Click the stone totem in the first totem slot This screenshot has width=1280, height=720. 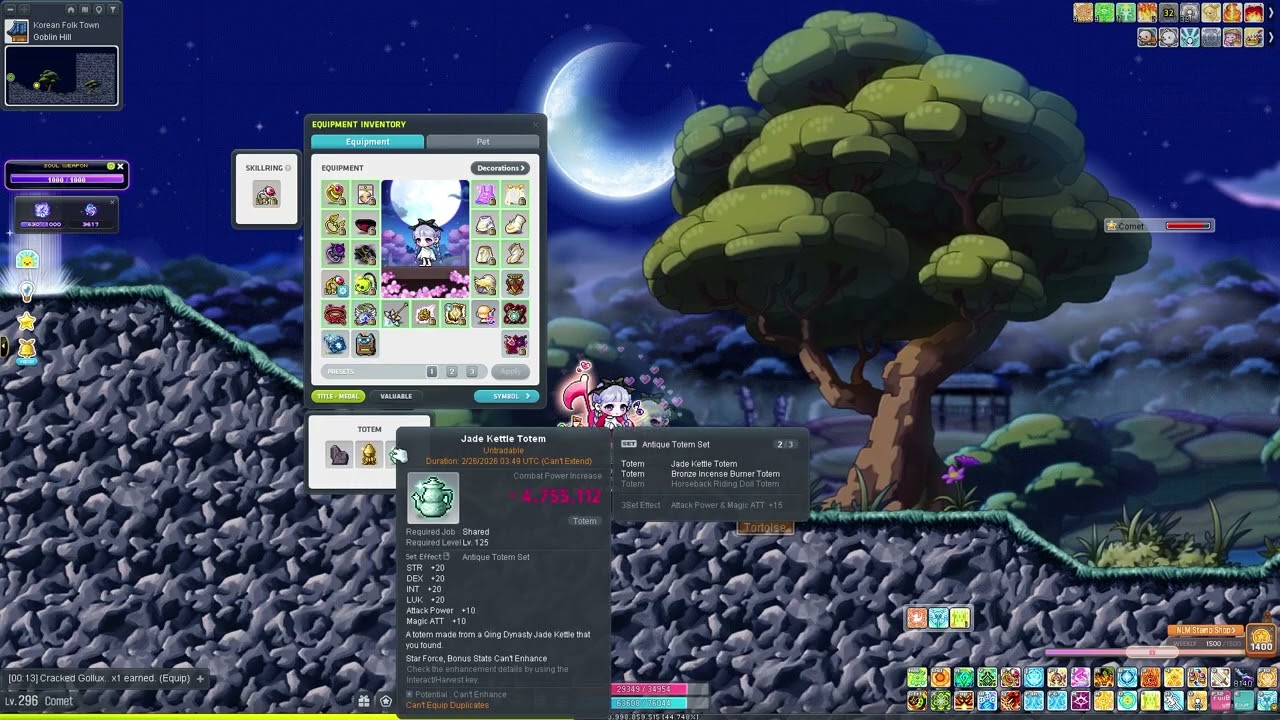coord(340,454)
